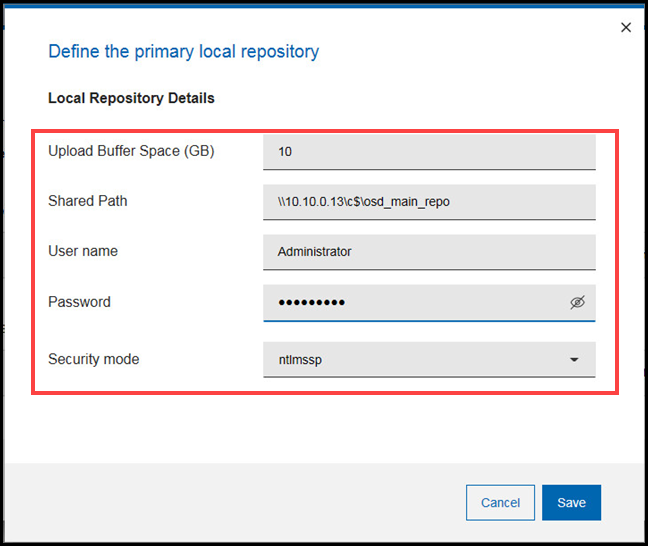Close the dialog with the X icon
The image size is (648, 546).
click(626, 27)
